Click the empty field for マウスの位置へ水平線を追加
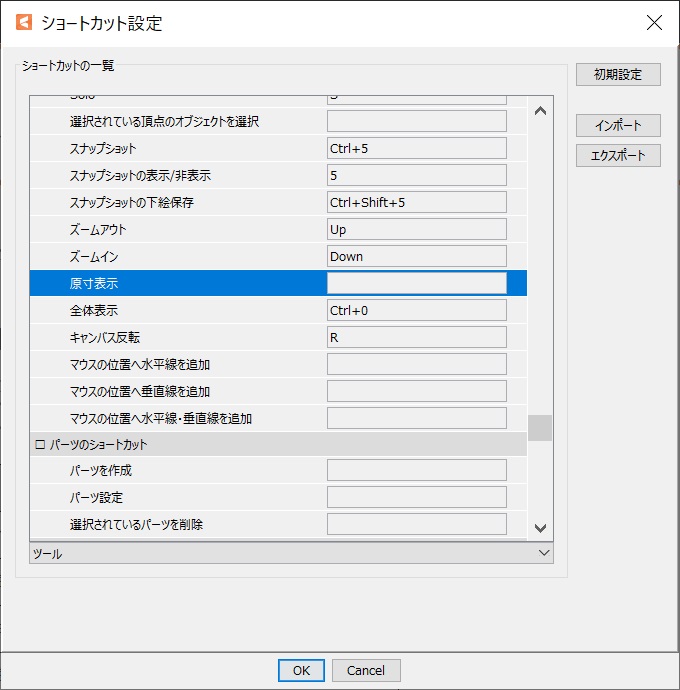680x690 pixels. click(x=416, y=364)
